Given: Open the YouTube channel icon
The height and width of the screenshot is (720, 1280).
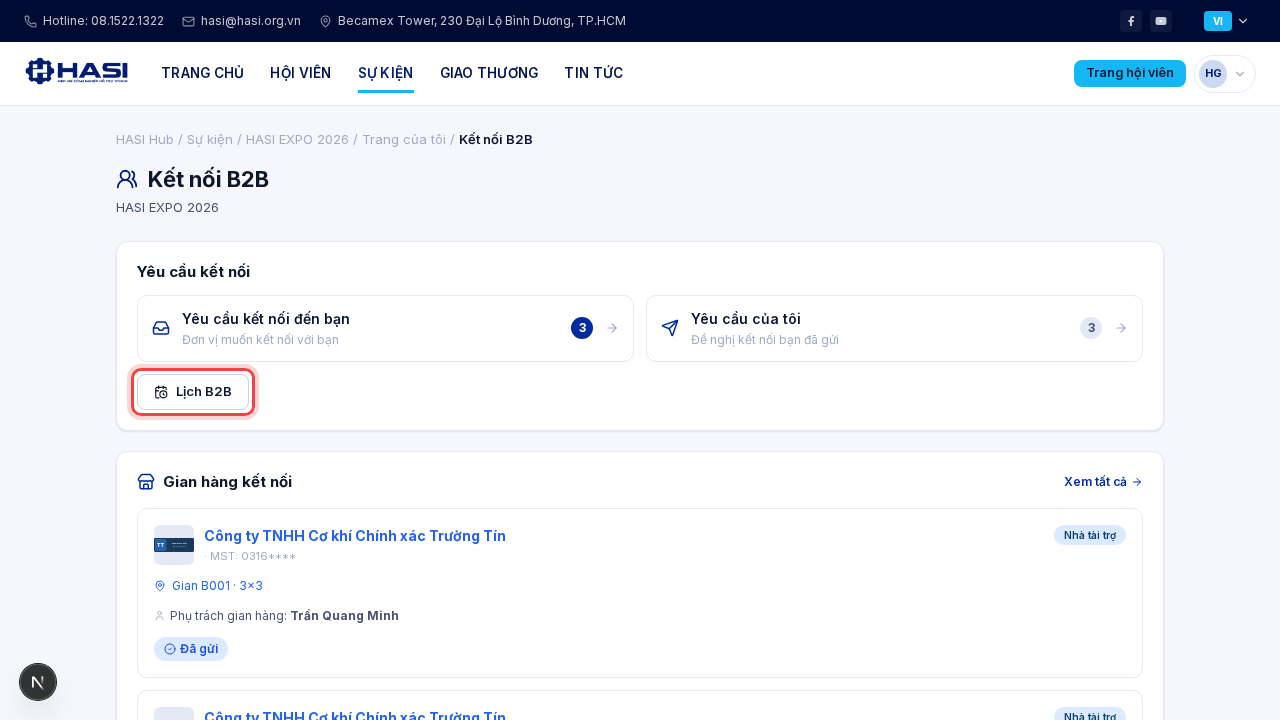Looking at the screenshot, I should [1161, 21].
